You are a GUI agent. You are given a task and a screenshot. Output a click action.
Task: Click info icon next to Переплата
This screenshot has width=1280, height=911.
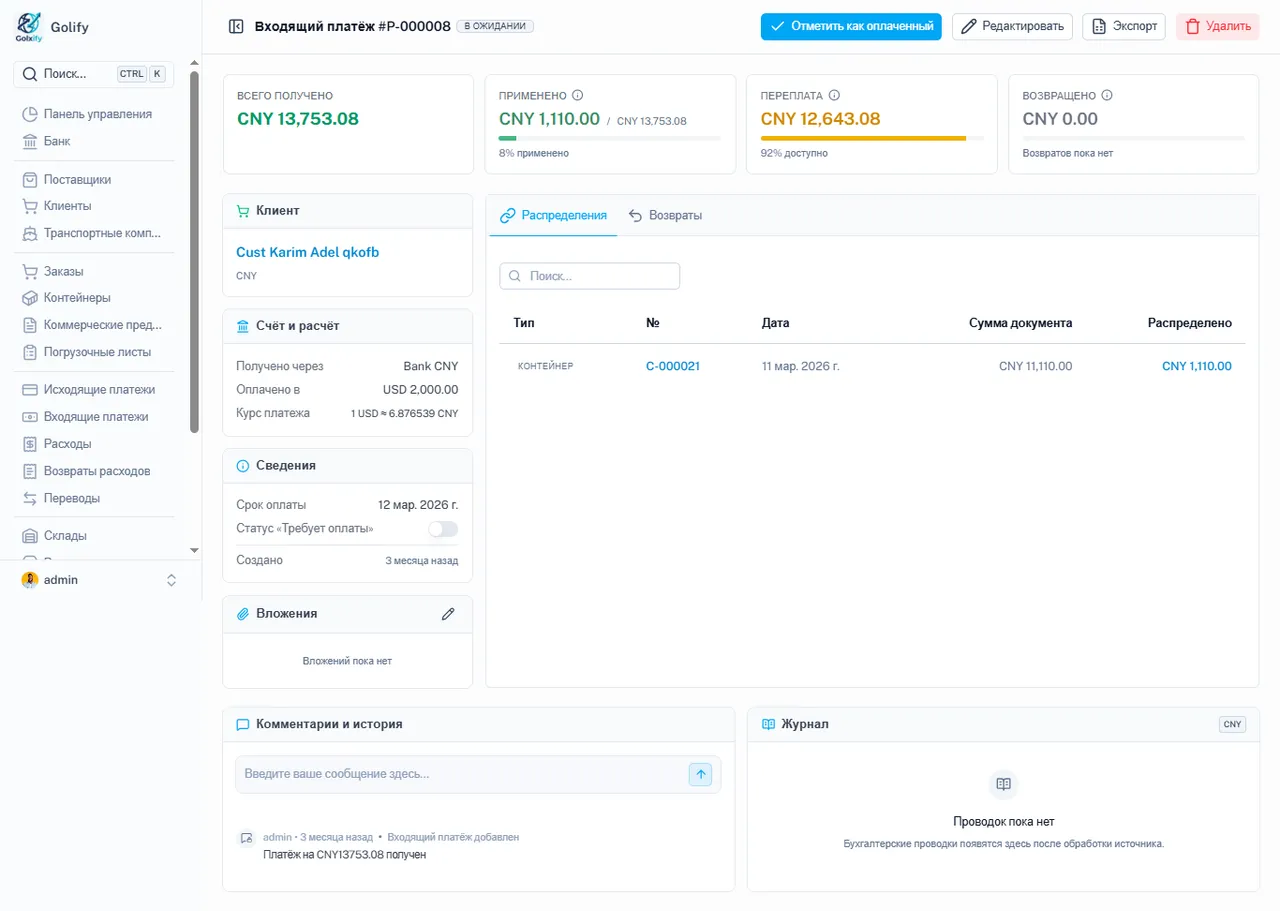834,96
